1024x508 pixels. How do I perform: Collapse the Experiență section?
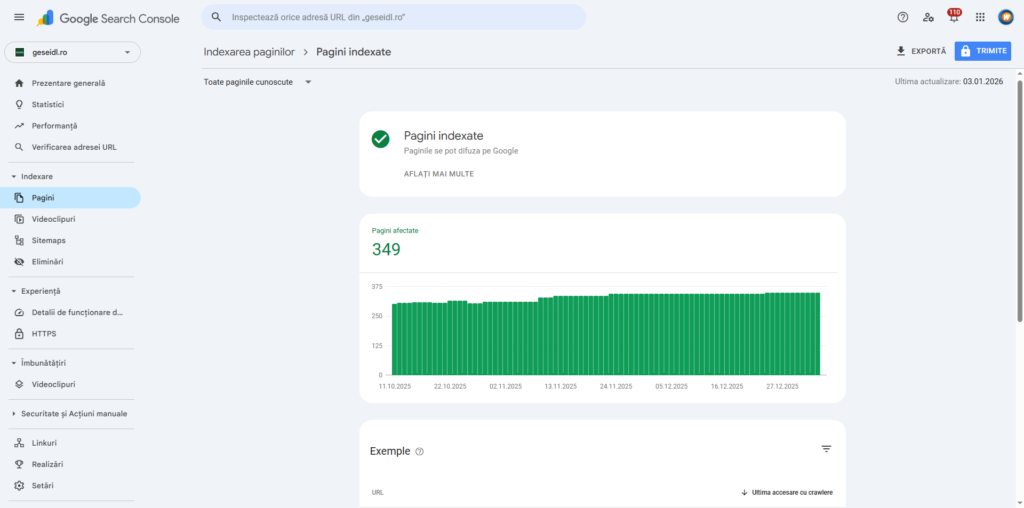[14, 291]
